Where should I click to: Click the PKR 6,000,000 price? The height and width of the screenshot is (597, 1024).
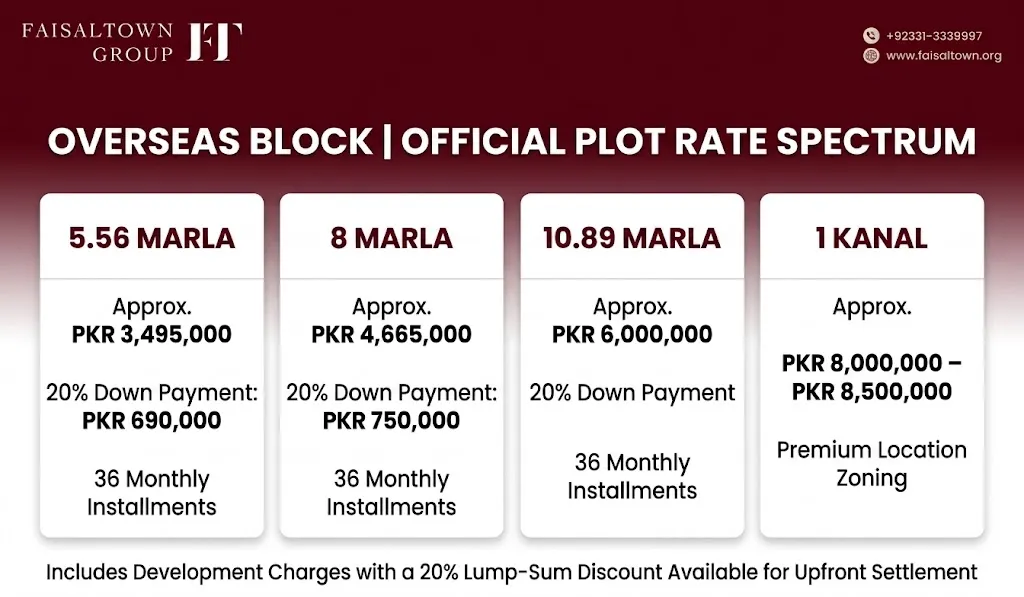[632, 334]
